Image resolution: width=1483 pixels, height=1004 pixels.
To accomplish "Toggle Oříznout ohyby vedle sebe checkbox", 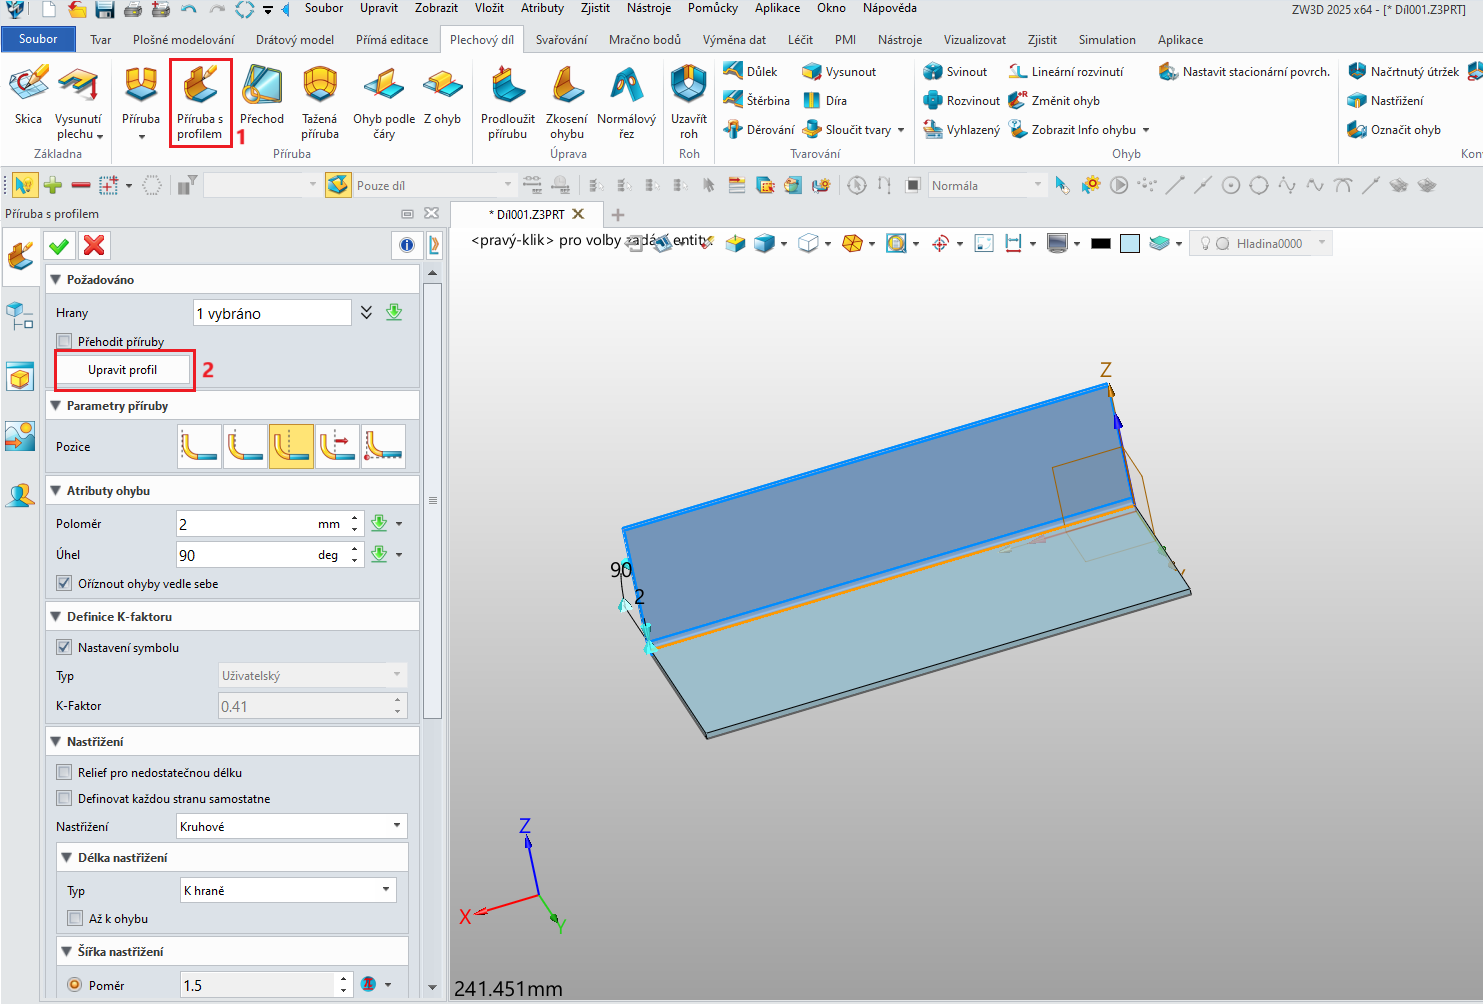I will pyautogui.click(x=65, y=583).
